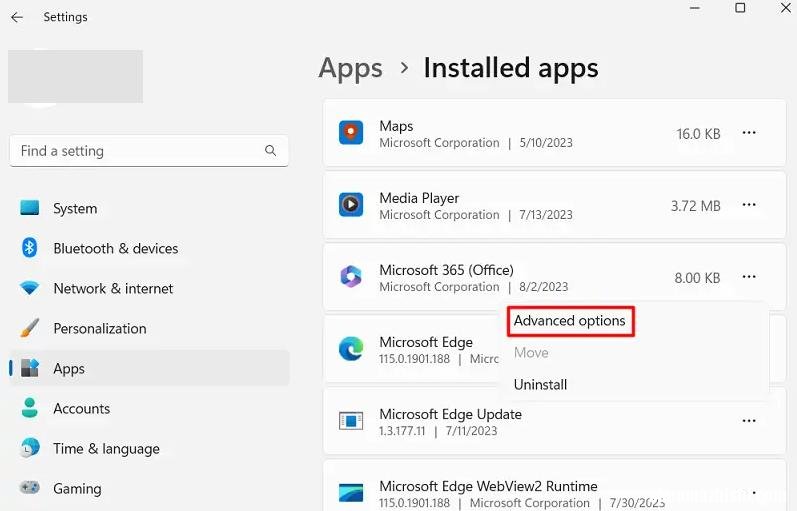Viewport: 797px width, 511px height.
Task: Click the Network Wi-Fi icon
Action: pyautogui.click(x=29, y=288)
